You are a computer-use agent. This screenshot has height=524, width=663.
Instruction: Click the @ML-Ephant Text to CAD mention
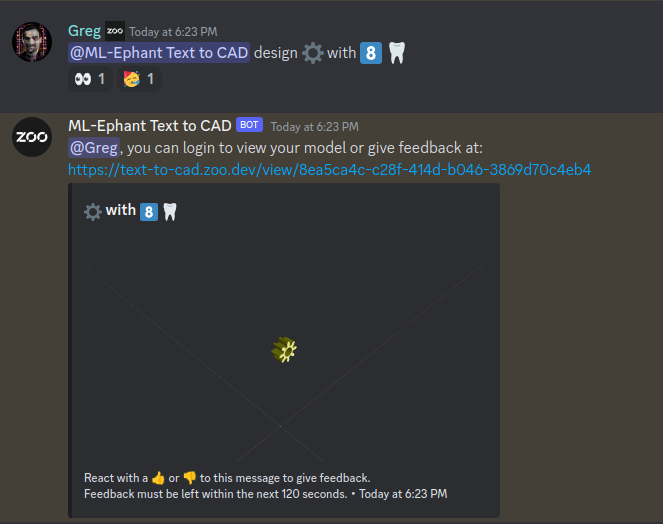point(159,53)
